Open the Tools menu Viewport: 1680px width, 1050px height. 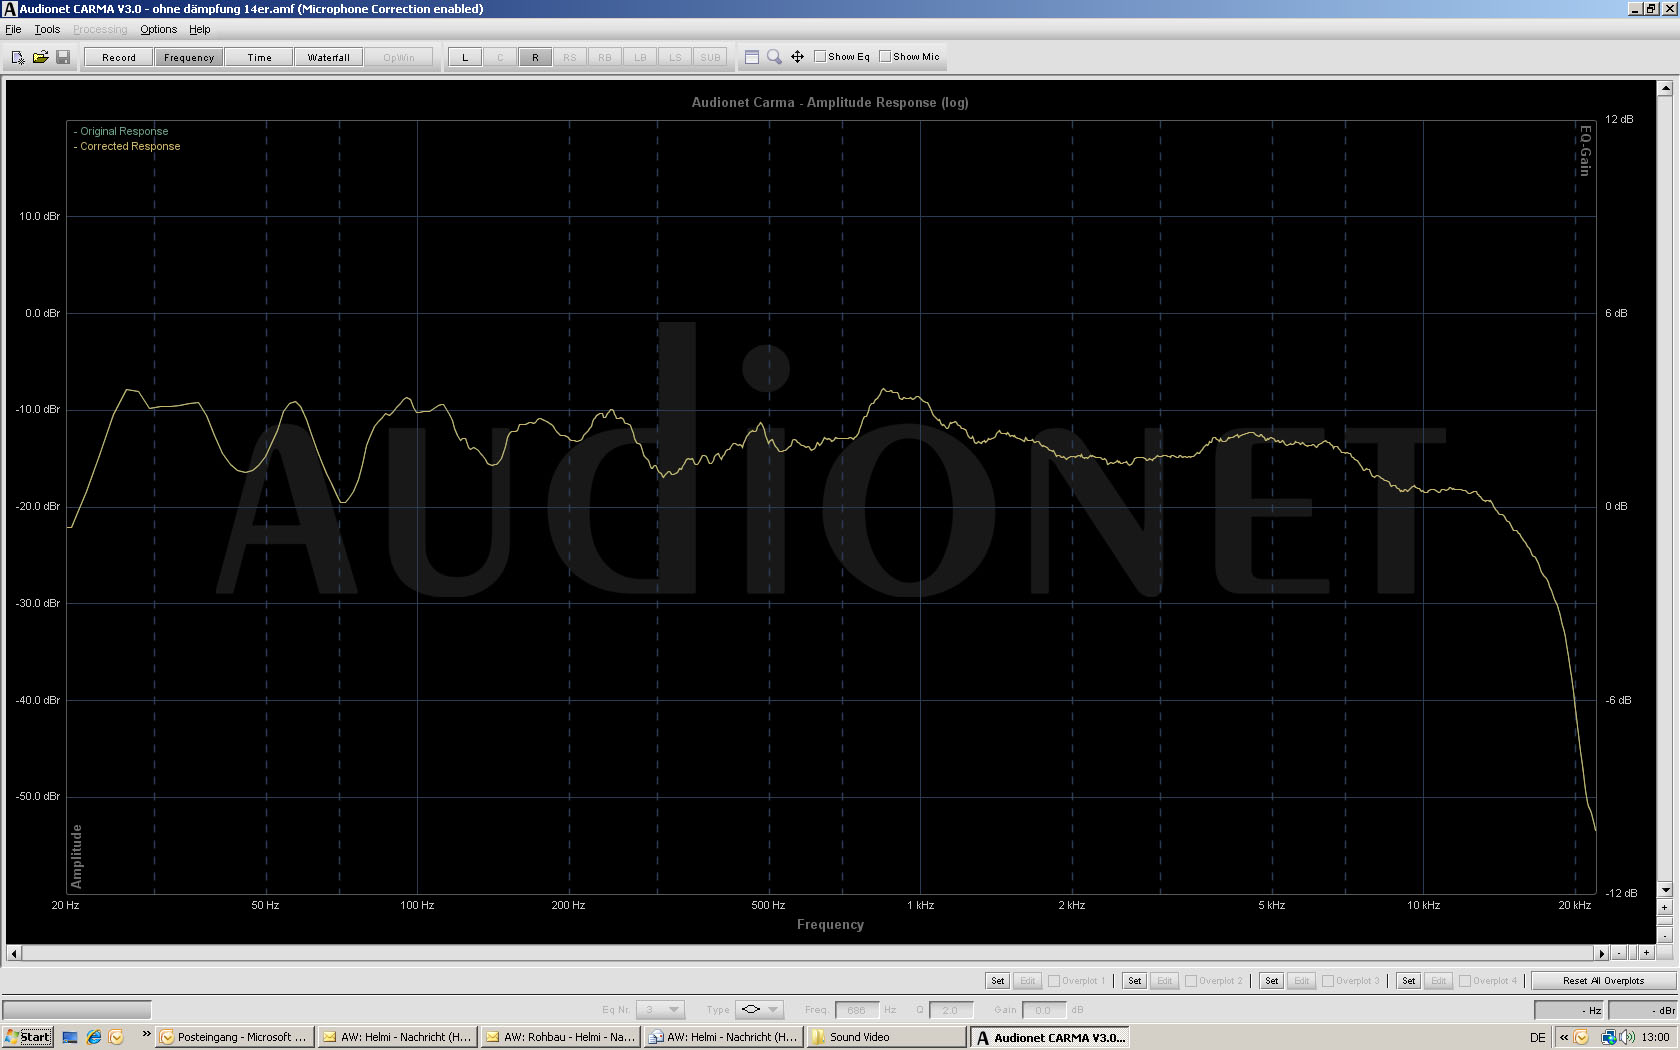pyautogui.click(x=47, y=29)
